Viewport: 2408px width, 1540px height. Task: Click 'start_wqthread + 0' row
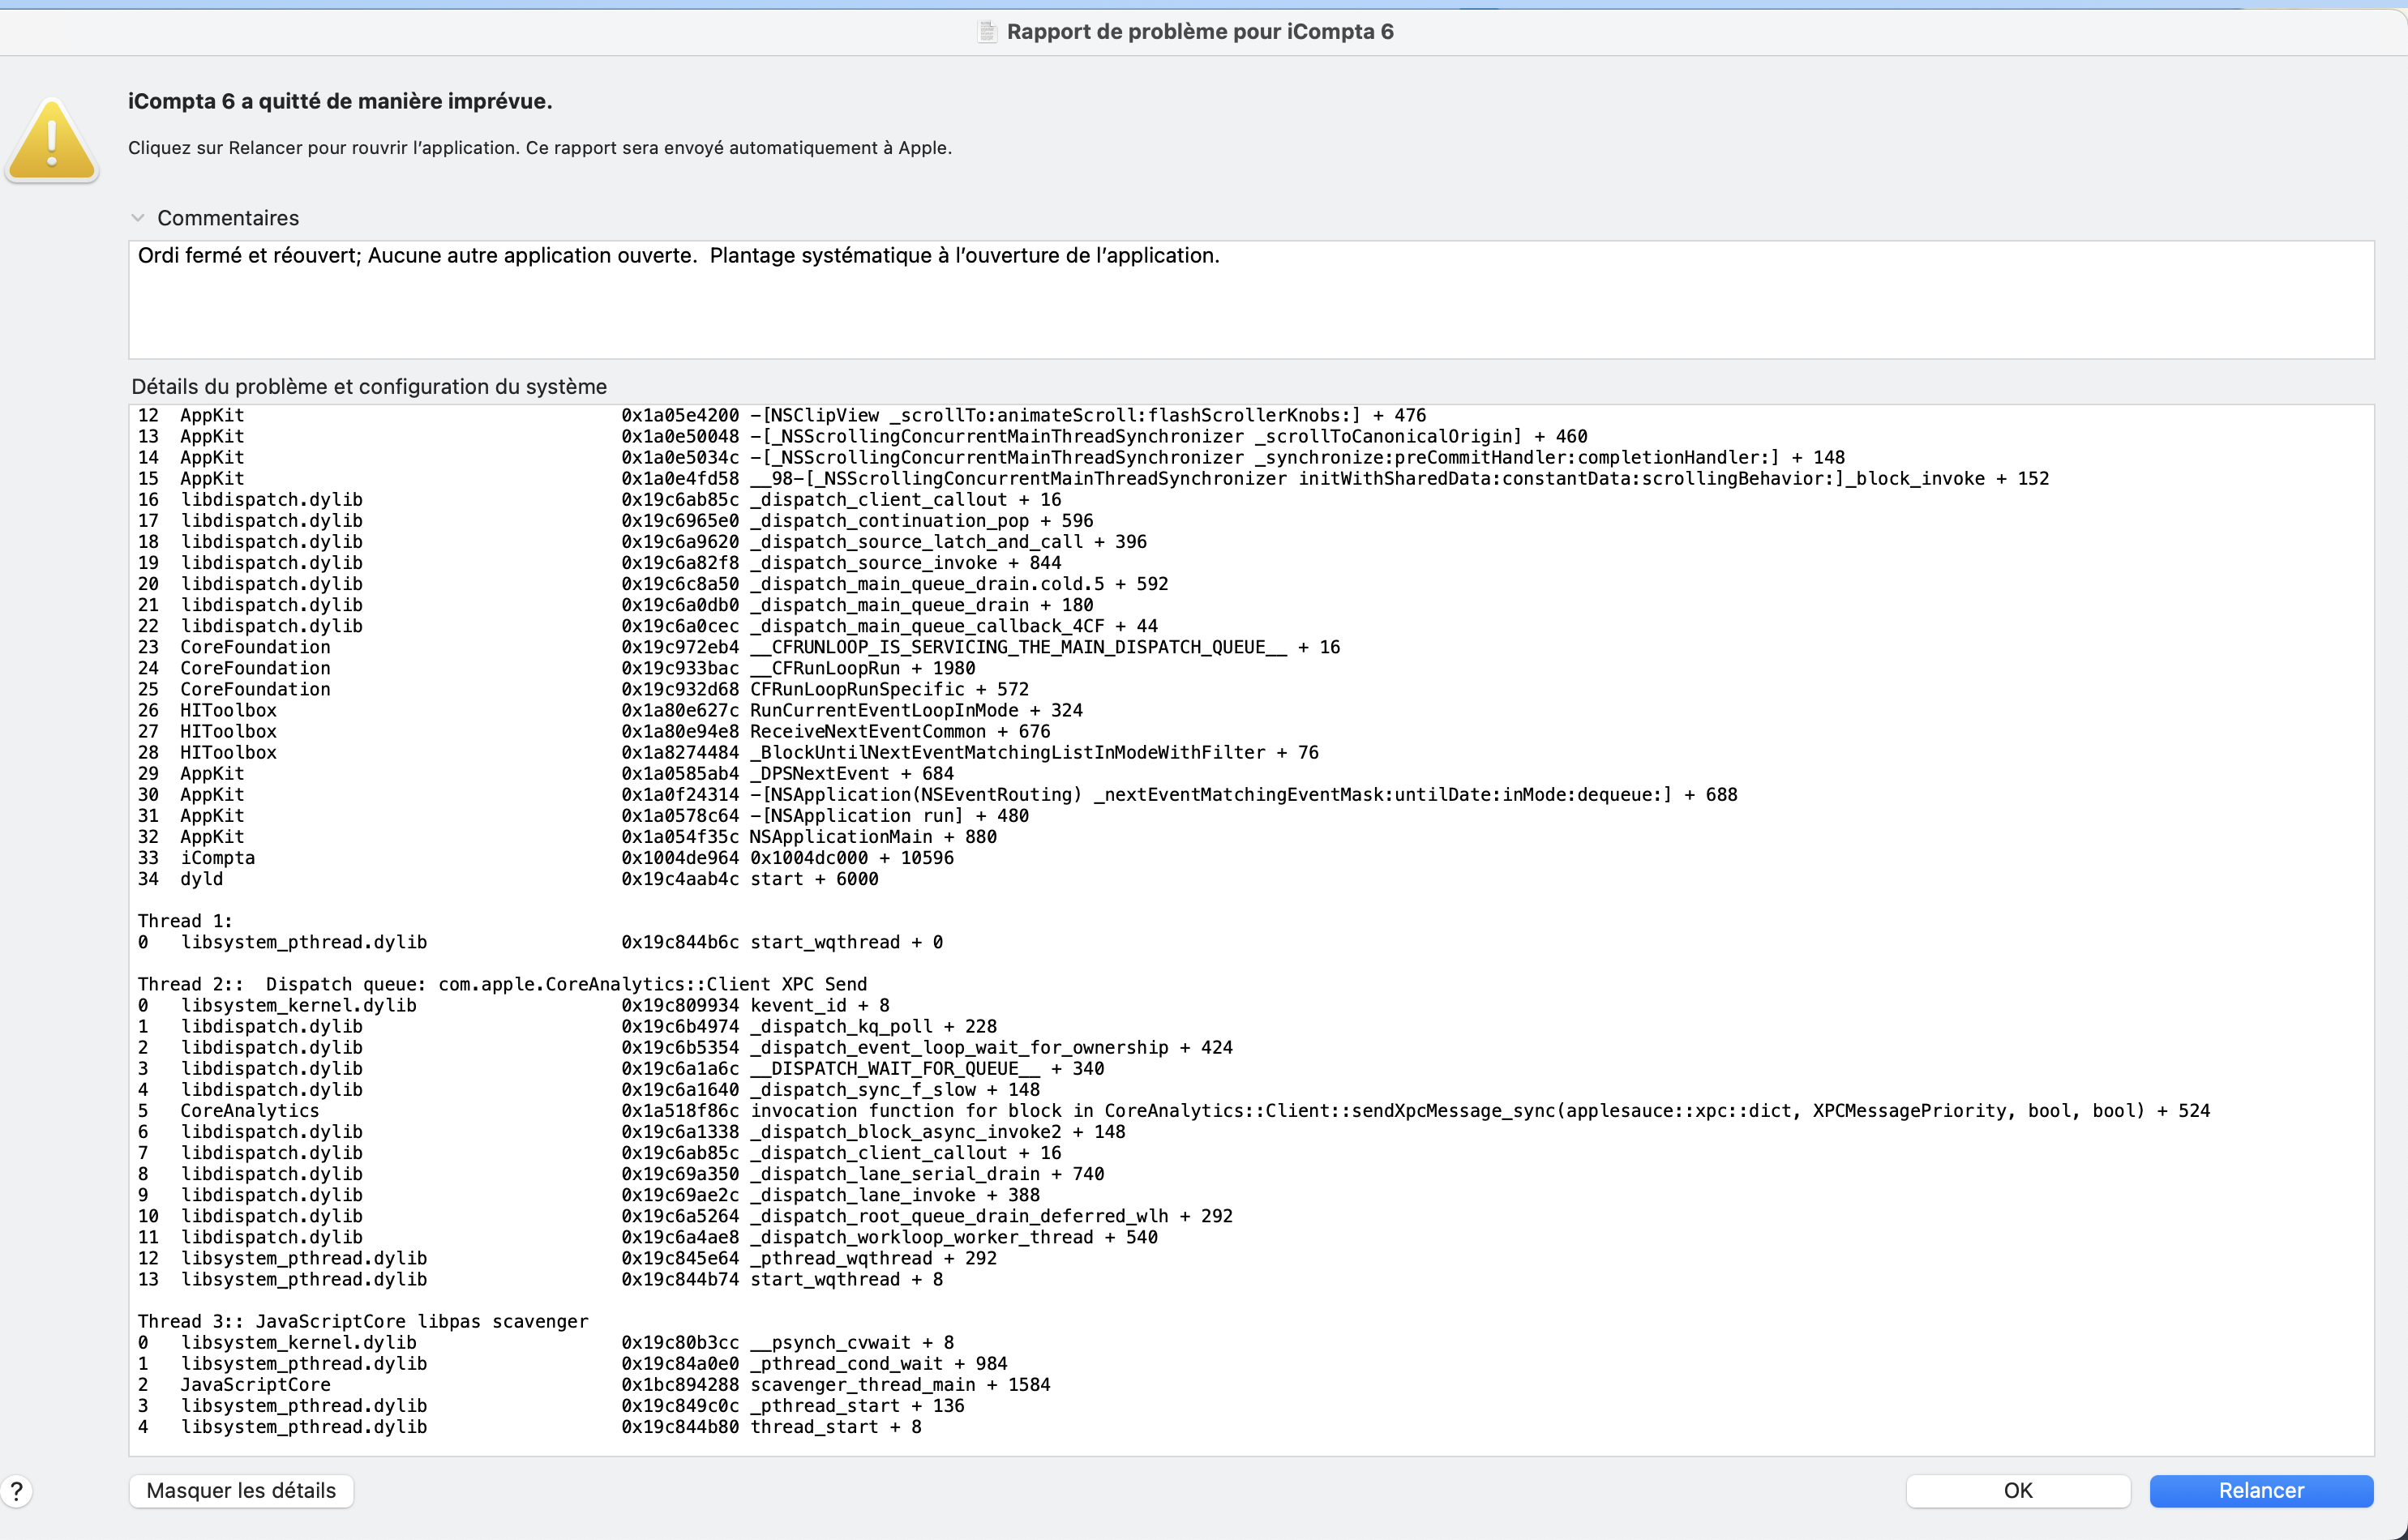(540, 942)
